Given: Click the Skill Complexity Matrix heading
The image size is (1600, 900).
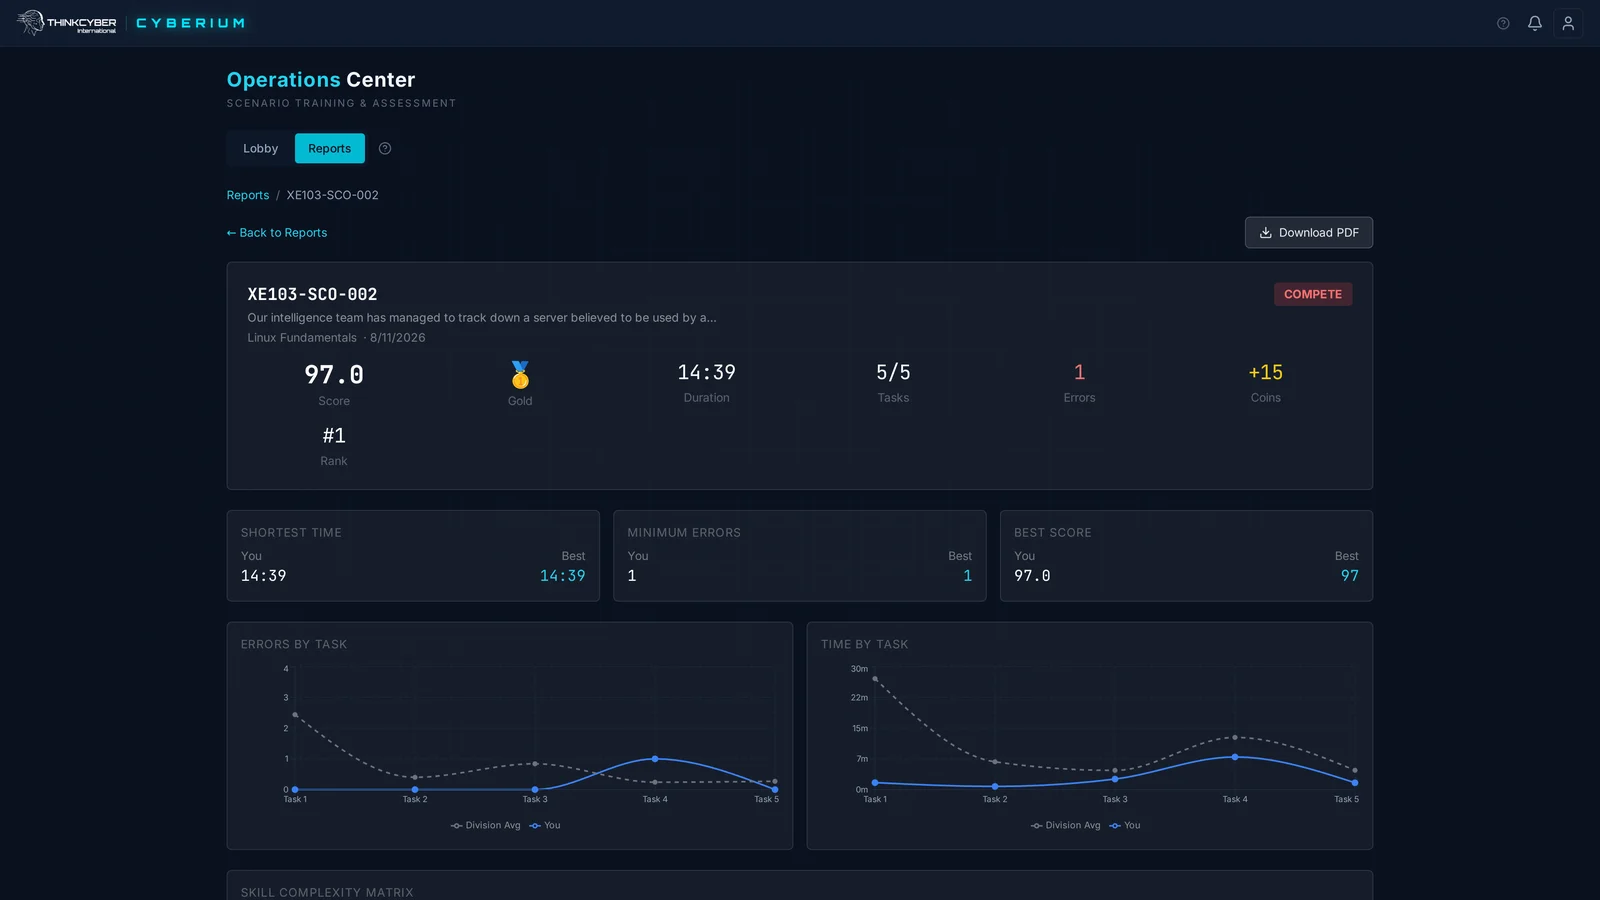Looking at the screenshot, I should (x=327, y=892).
